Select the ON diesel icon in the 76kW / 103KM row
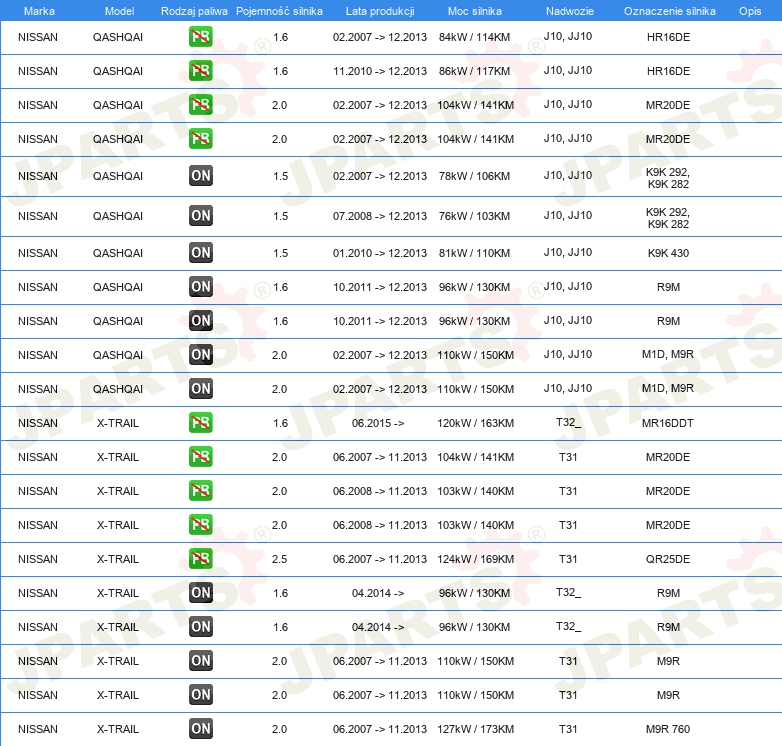Viewport: 782px width, 746px height. coord(200,215)
